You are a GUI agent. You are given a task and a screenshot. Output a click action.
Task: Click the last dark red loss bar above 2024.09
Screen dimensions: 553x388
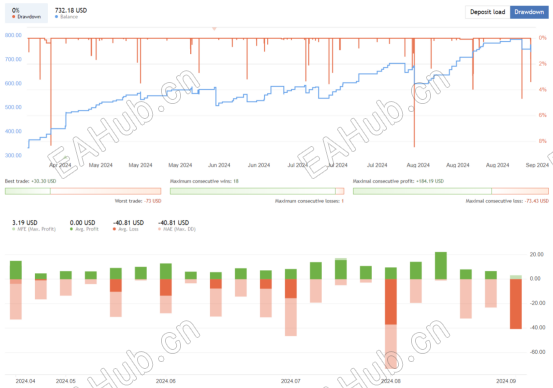(516, 304)
